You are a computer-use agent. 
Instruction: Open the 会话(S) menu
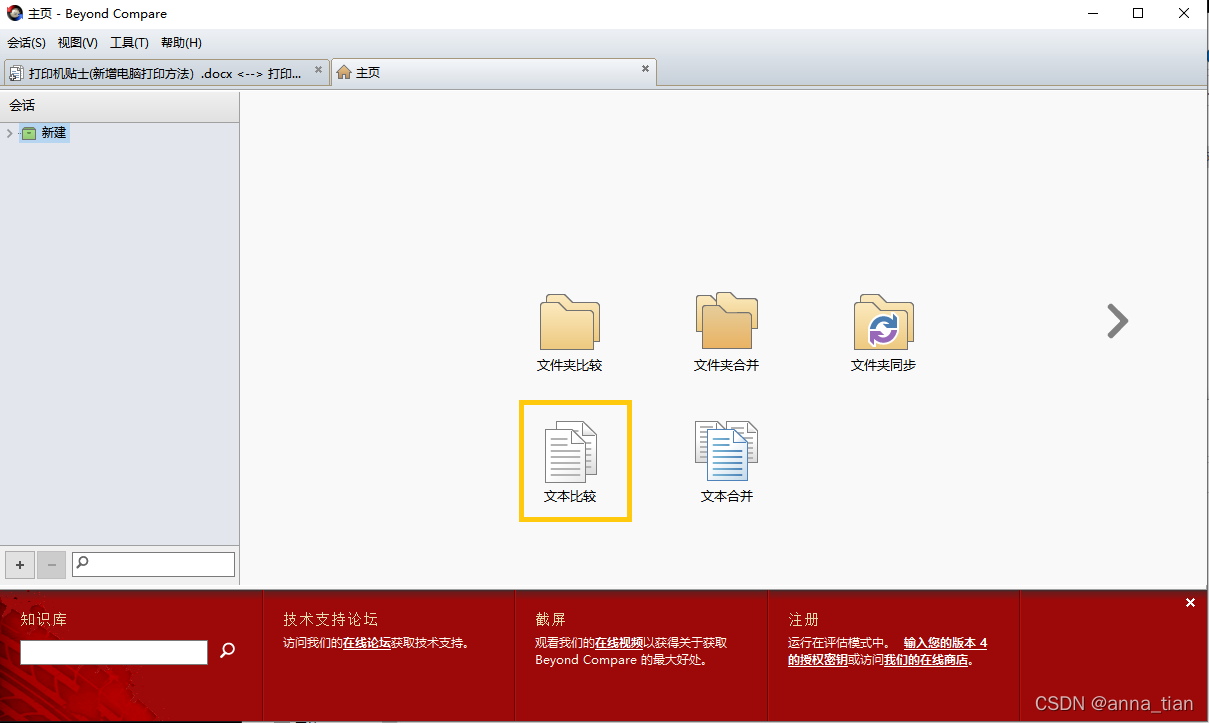click(x=26, y=43)
